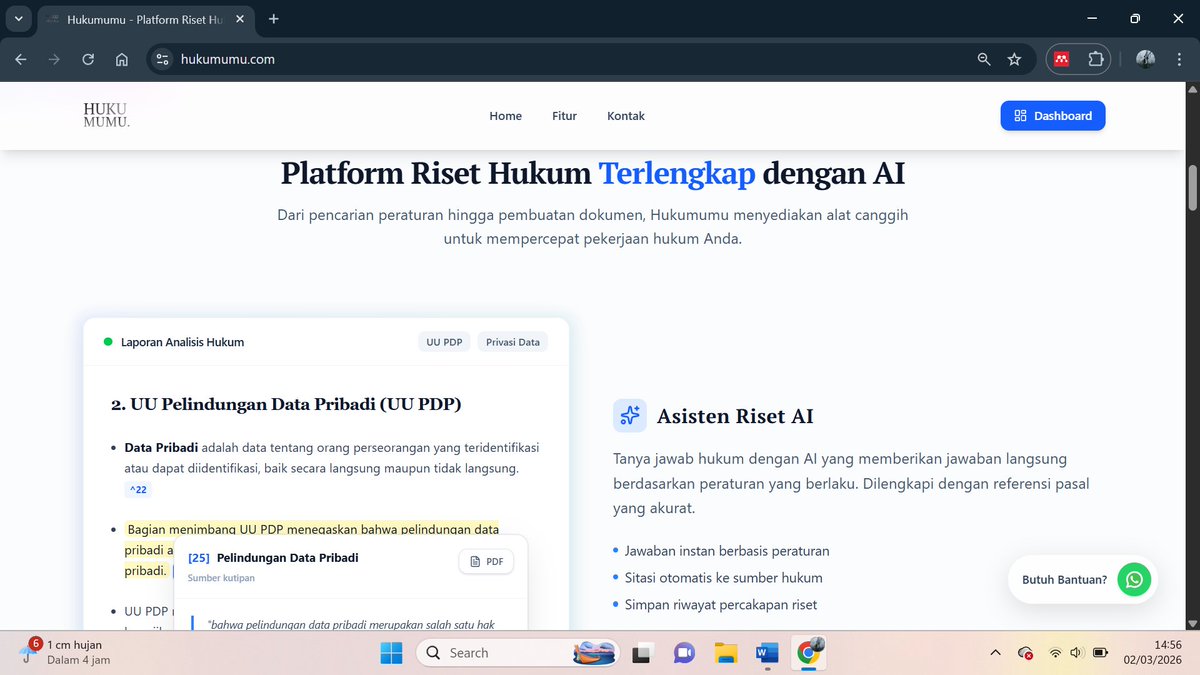Select the Hukumumu browser tab
The width and height of the screenshot is (1200, 675).
coord(148,19)
